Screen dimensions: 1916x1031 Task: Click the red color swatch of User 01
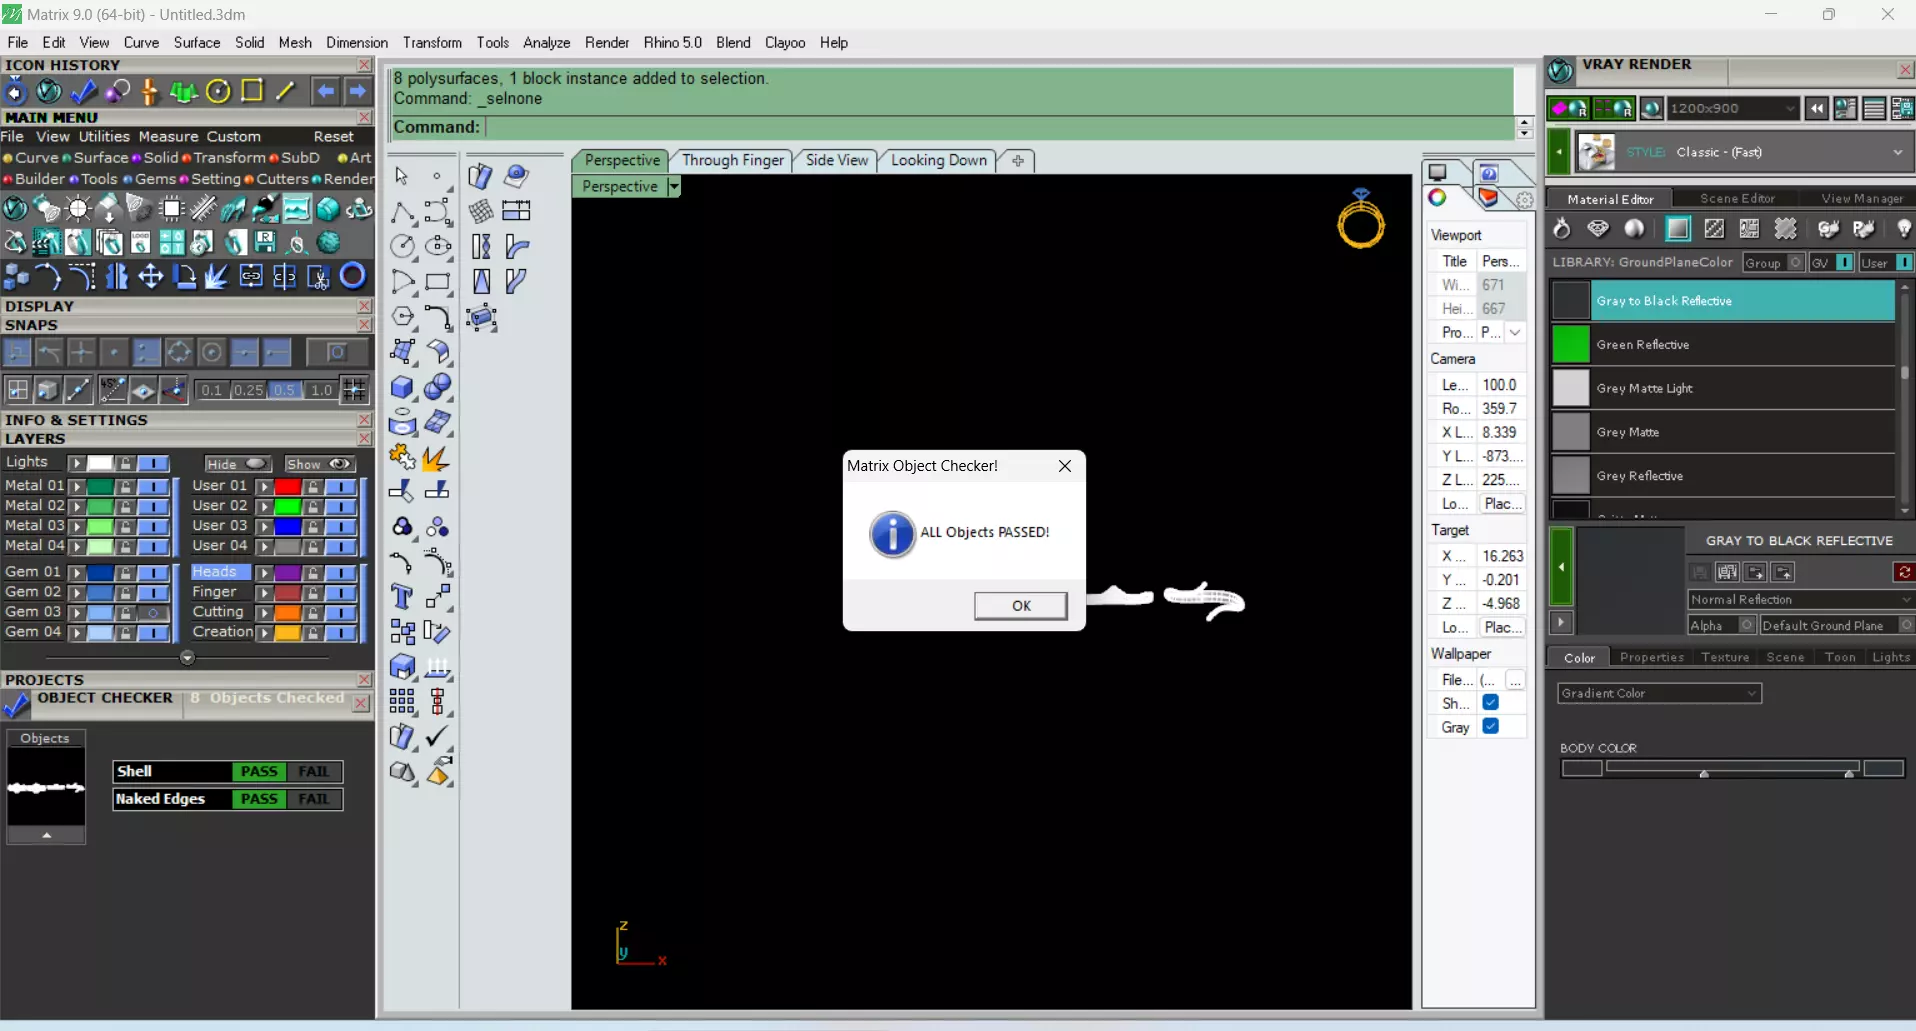(288, 486)
